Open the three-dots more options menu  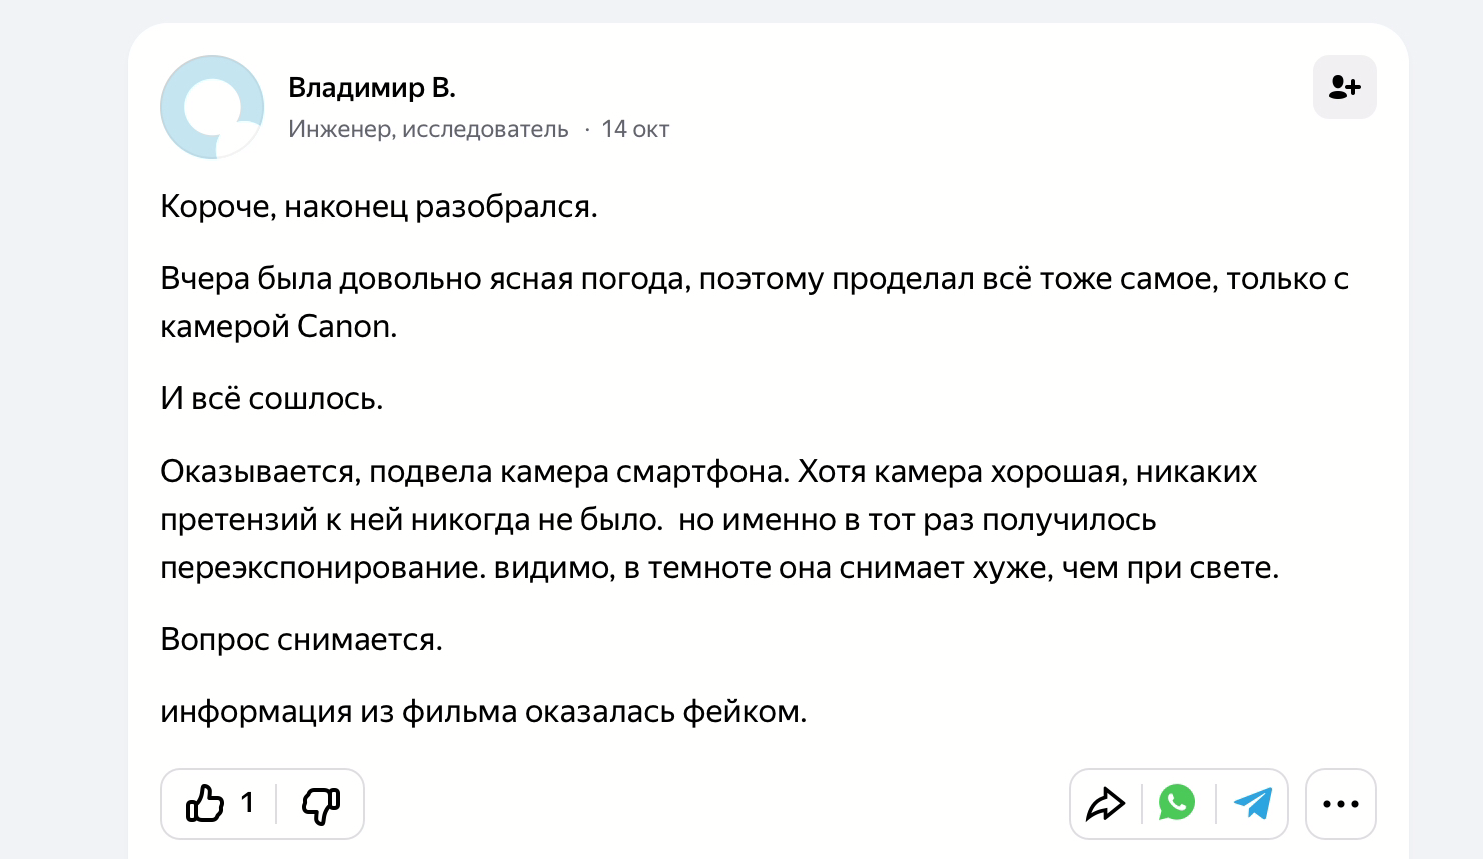(x=1341, y=804)
